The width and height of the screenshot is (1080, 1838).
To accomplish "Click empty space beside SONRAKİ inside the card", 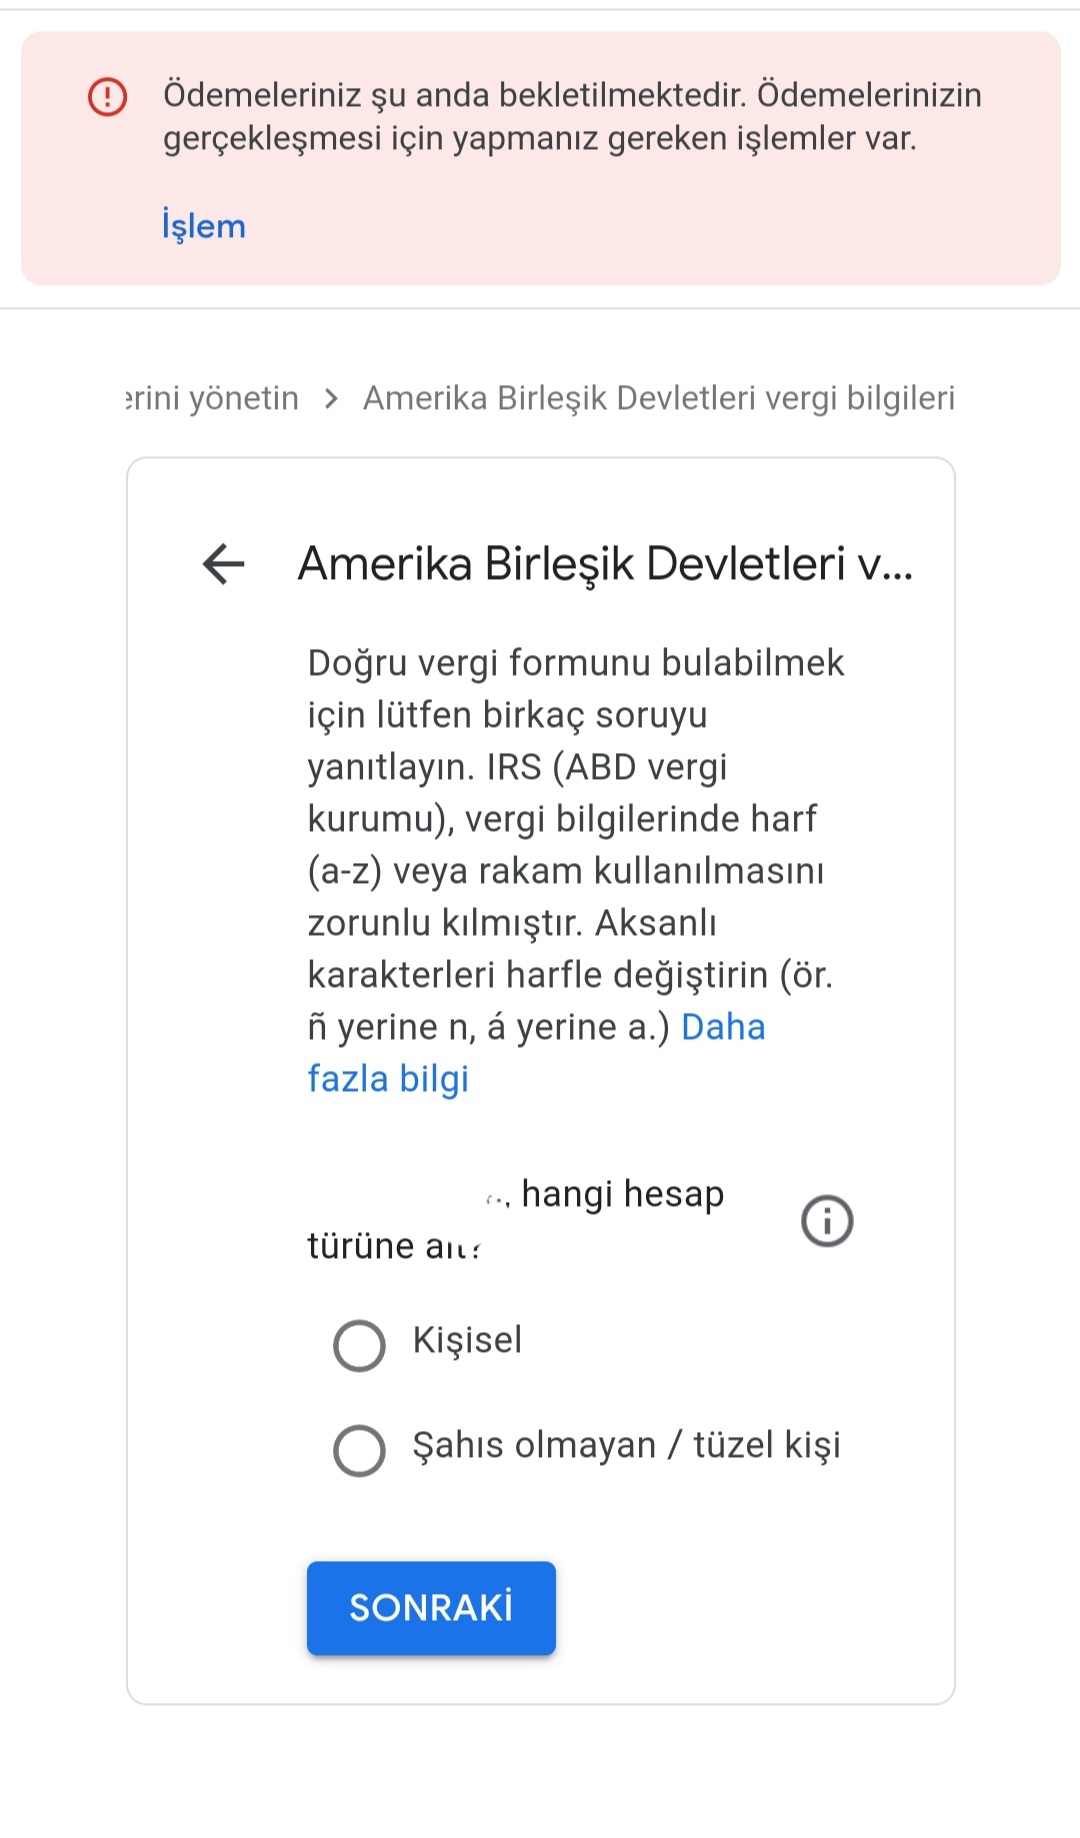I will pyautogui.click(x=750, y=1608).
